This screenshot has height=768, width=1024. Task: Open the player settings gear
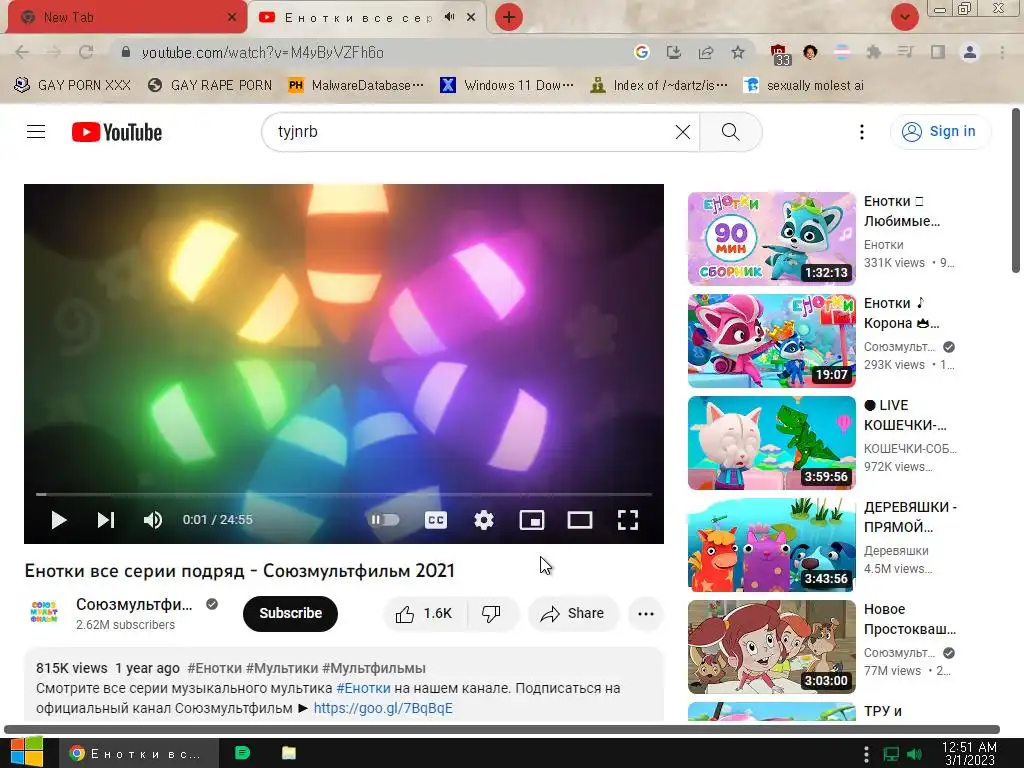484,520
